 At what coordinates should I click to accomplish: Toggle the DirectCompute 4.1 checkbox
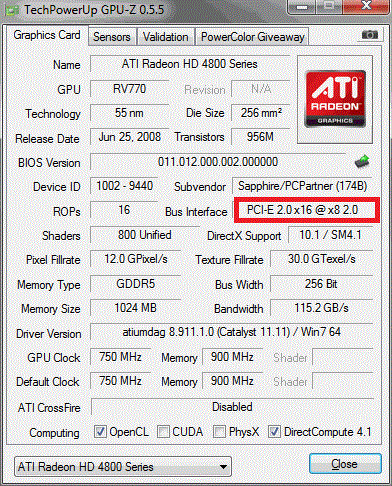click(274, 432)
